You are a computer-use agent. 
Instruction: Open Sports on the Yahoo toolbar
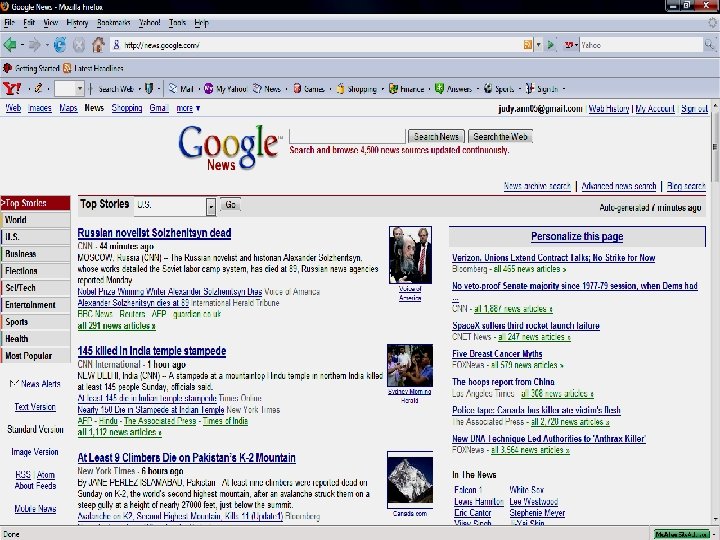(499, 89)
